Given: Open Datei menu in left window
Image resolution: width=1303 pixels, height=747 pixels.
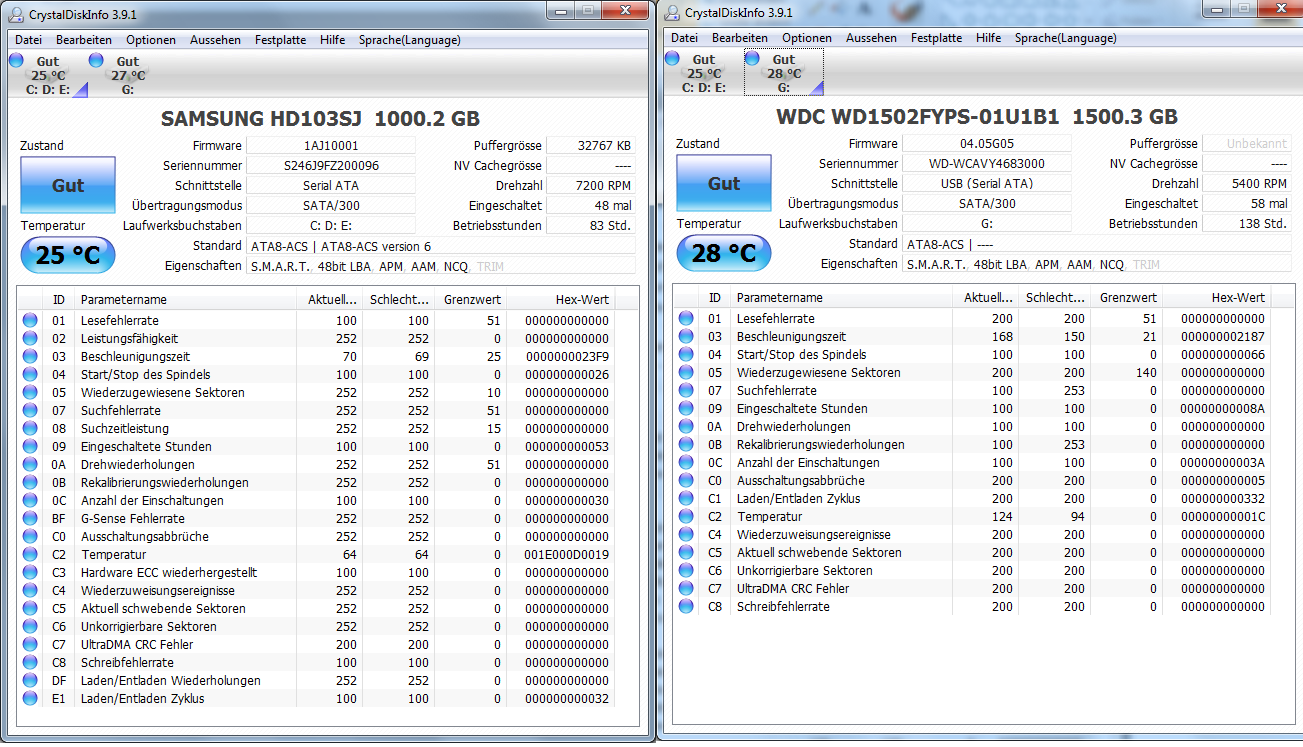Looking at the screenshot, I should click(28, 40).
